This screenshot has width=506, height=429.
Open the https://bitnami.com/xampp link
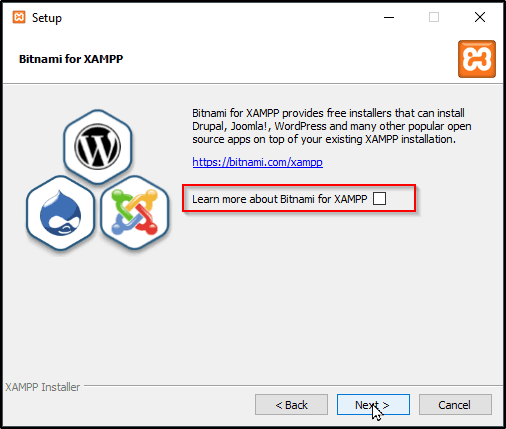point(257,162)
